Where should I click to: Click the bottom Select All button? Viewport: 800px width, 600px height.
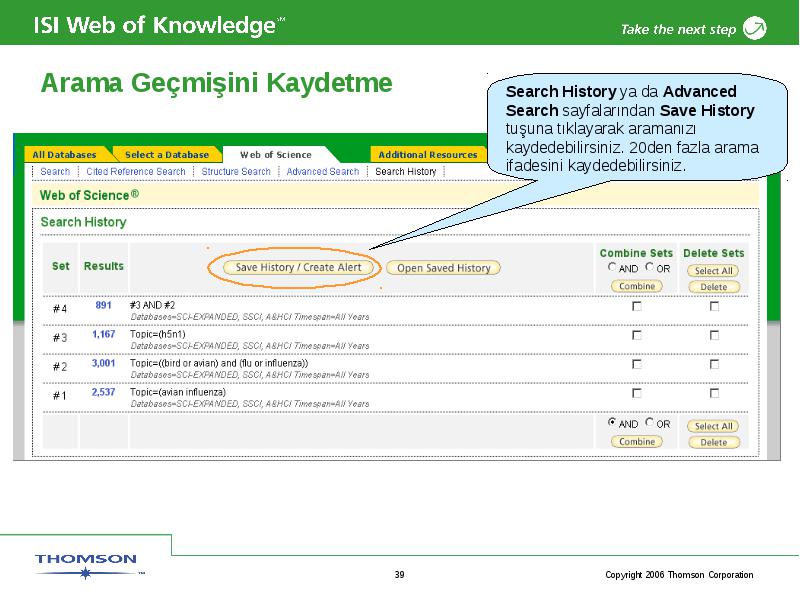click(713, 426)
